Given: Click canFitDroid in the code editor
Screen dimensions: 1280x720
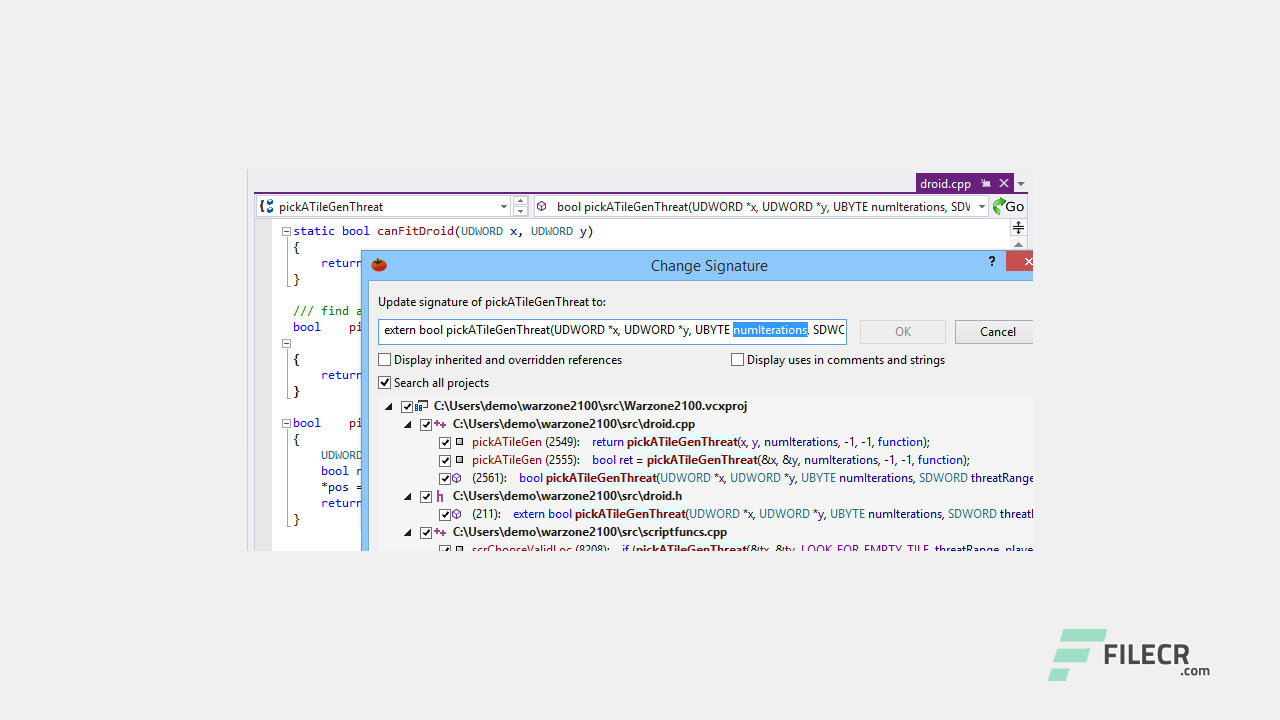Looking at the screenshot, I should pos(415,231).
